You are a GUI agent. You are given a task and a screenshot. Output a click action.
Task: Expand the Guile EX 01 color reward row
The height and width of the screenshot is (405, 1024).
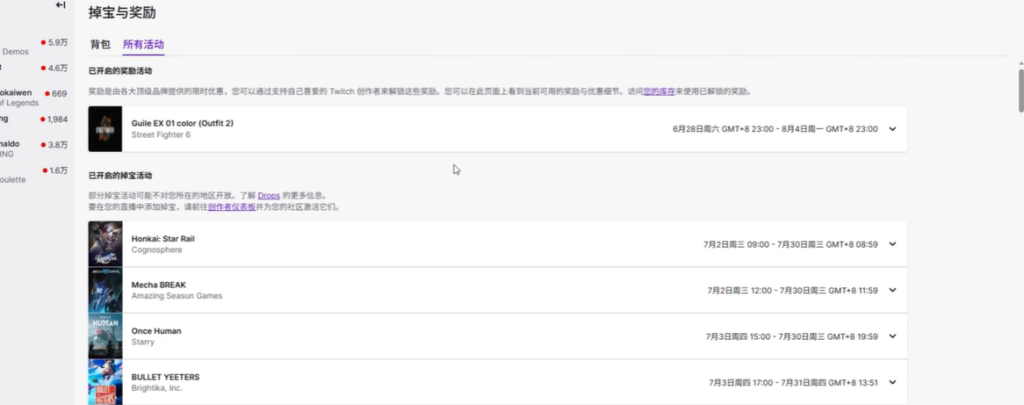pyautogui.click(x=893, y=129)
